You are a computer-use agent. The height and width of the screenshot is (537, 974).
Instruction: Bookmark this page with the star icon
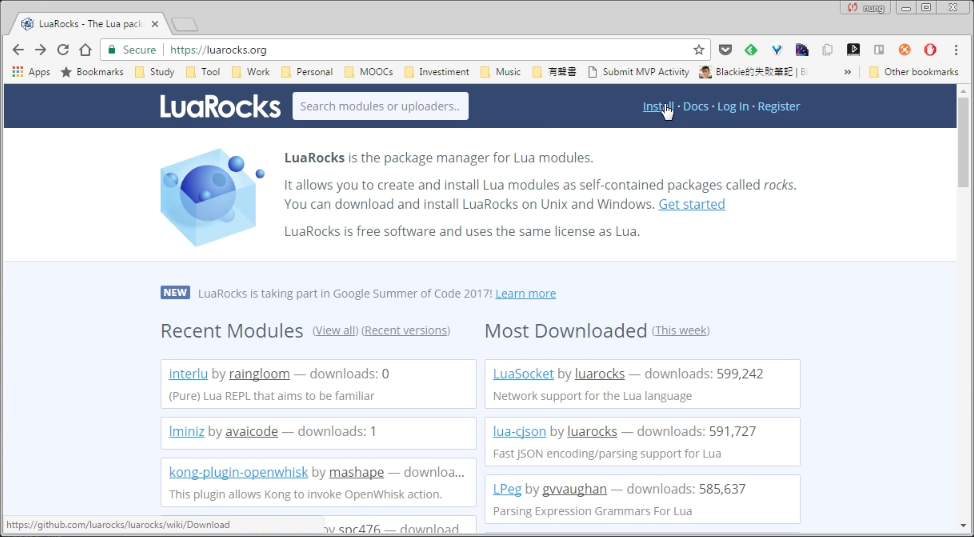click(x=699, y=50)
